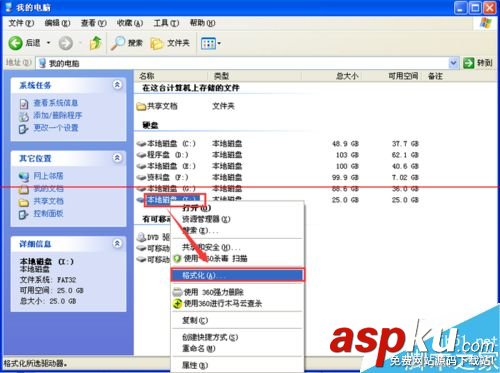Open the Search (搜索) toolbar button
The height and width of the screenshot is (373, 500).
(x=127, y=43)
